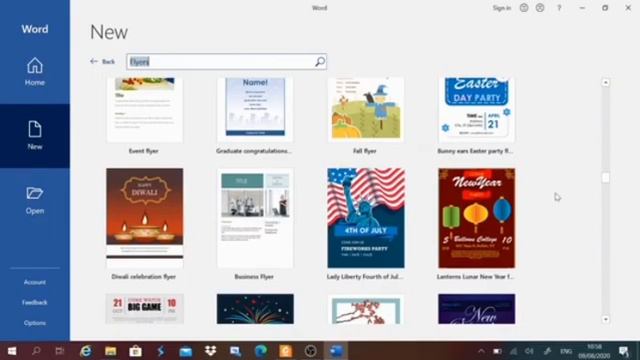
Task: Click the frown feedback icon in title bar
Action: 540,8
